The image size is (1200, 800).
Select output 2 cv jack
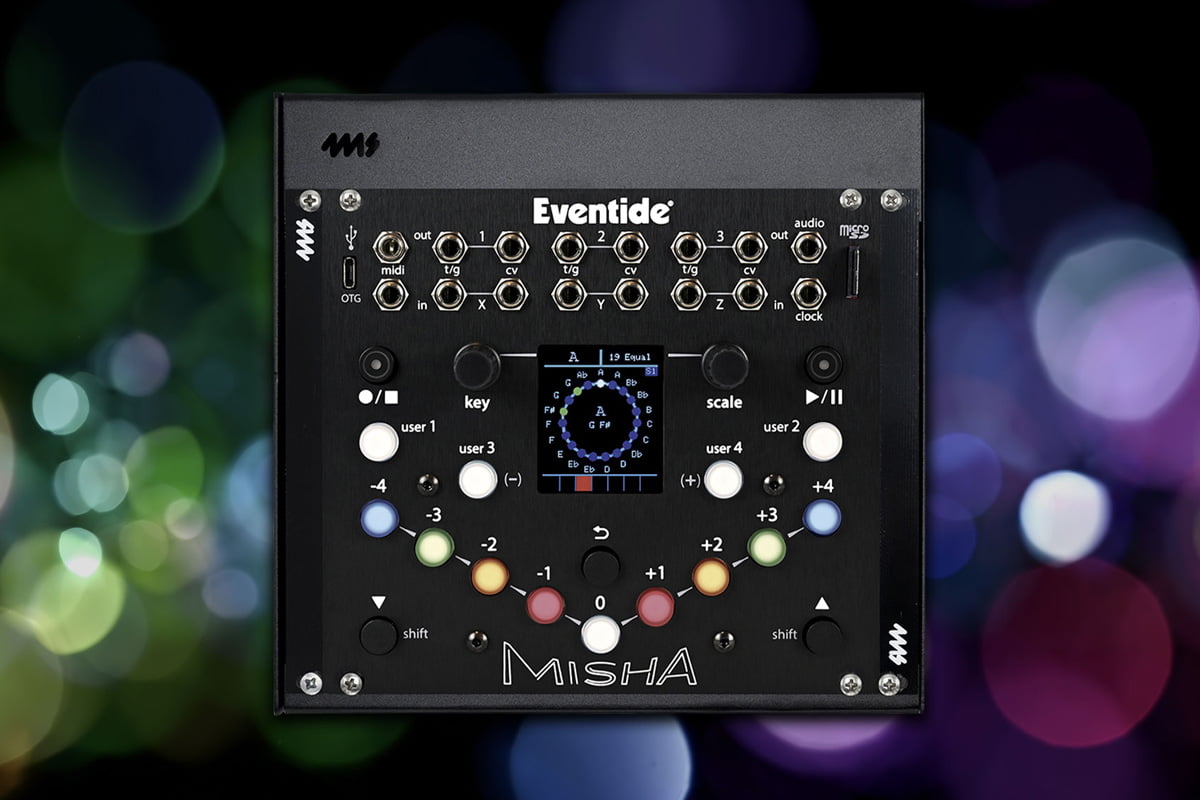pos(631,245)
